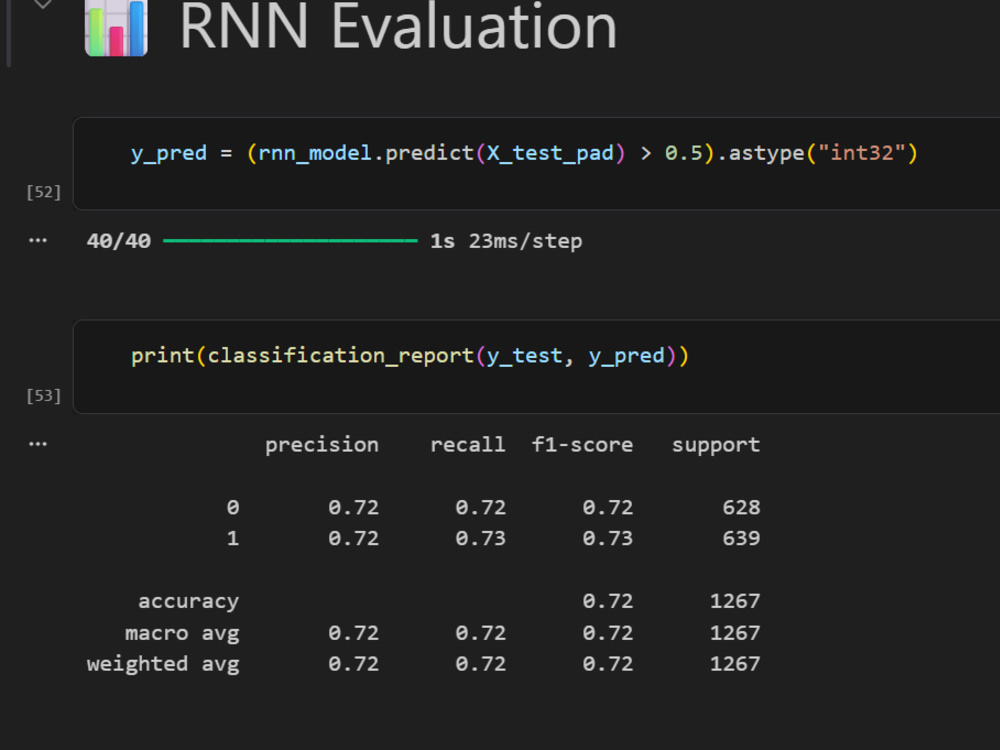
Task: Select the macro avg row label
Action: pyautogui.click(x=182, y=633)
